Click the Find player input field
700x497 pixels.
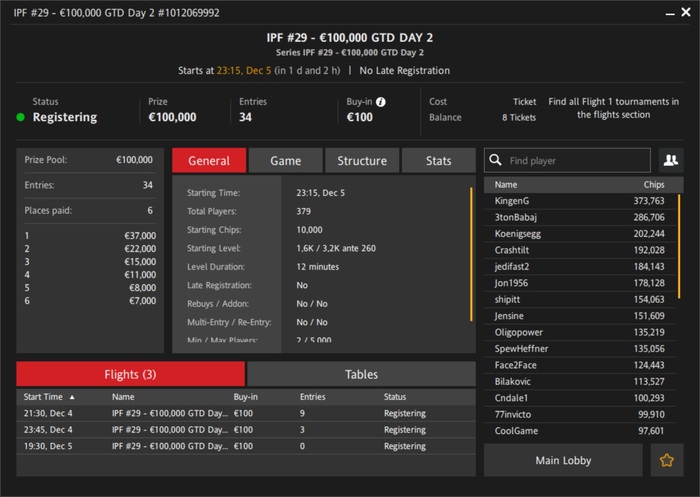click(x=567, y=160)
